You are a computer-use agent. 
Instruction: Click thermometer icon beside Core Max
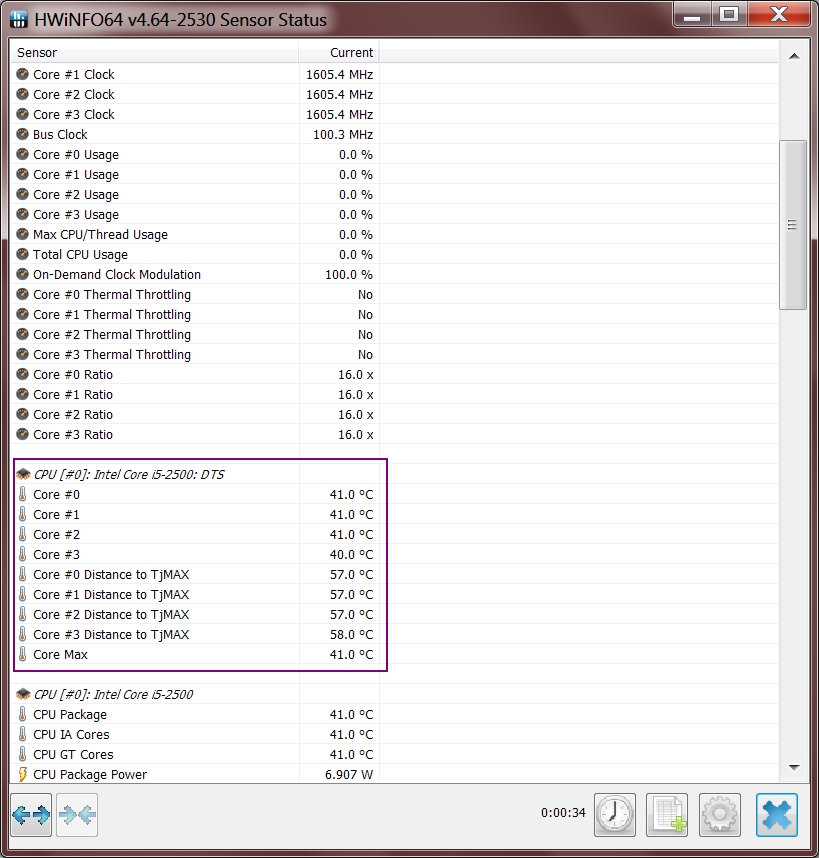point(22,654)
